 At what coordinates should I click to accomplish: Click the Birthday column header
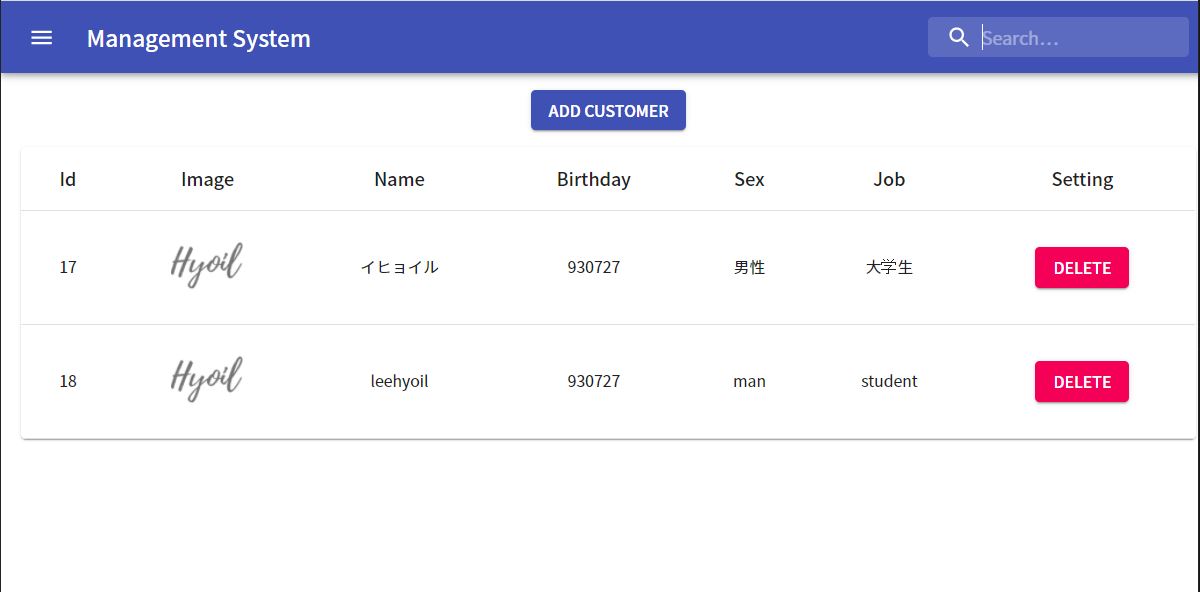click(593, 179)
